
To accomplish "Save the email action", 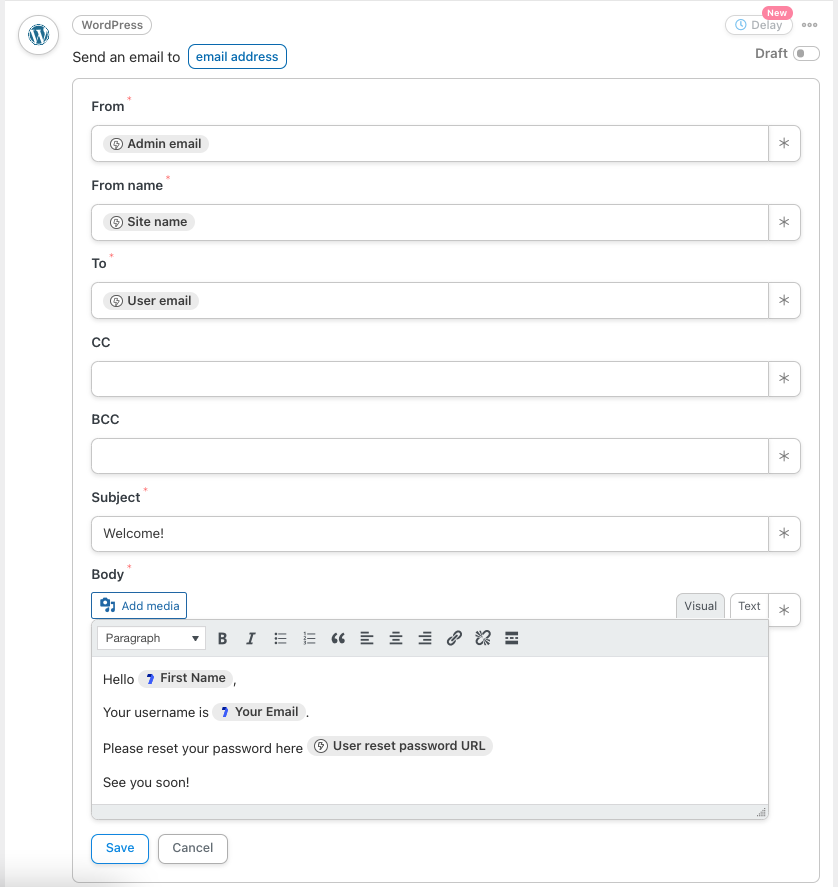I will click(120, 849).
